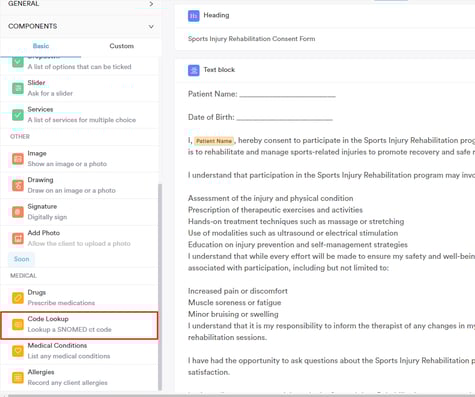Click the GENERAL section header

(81, 4)
